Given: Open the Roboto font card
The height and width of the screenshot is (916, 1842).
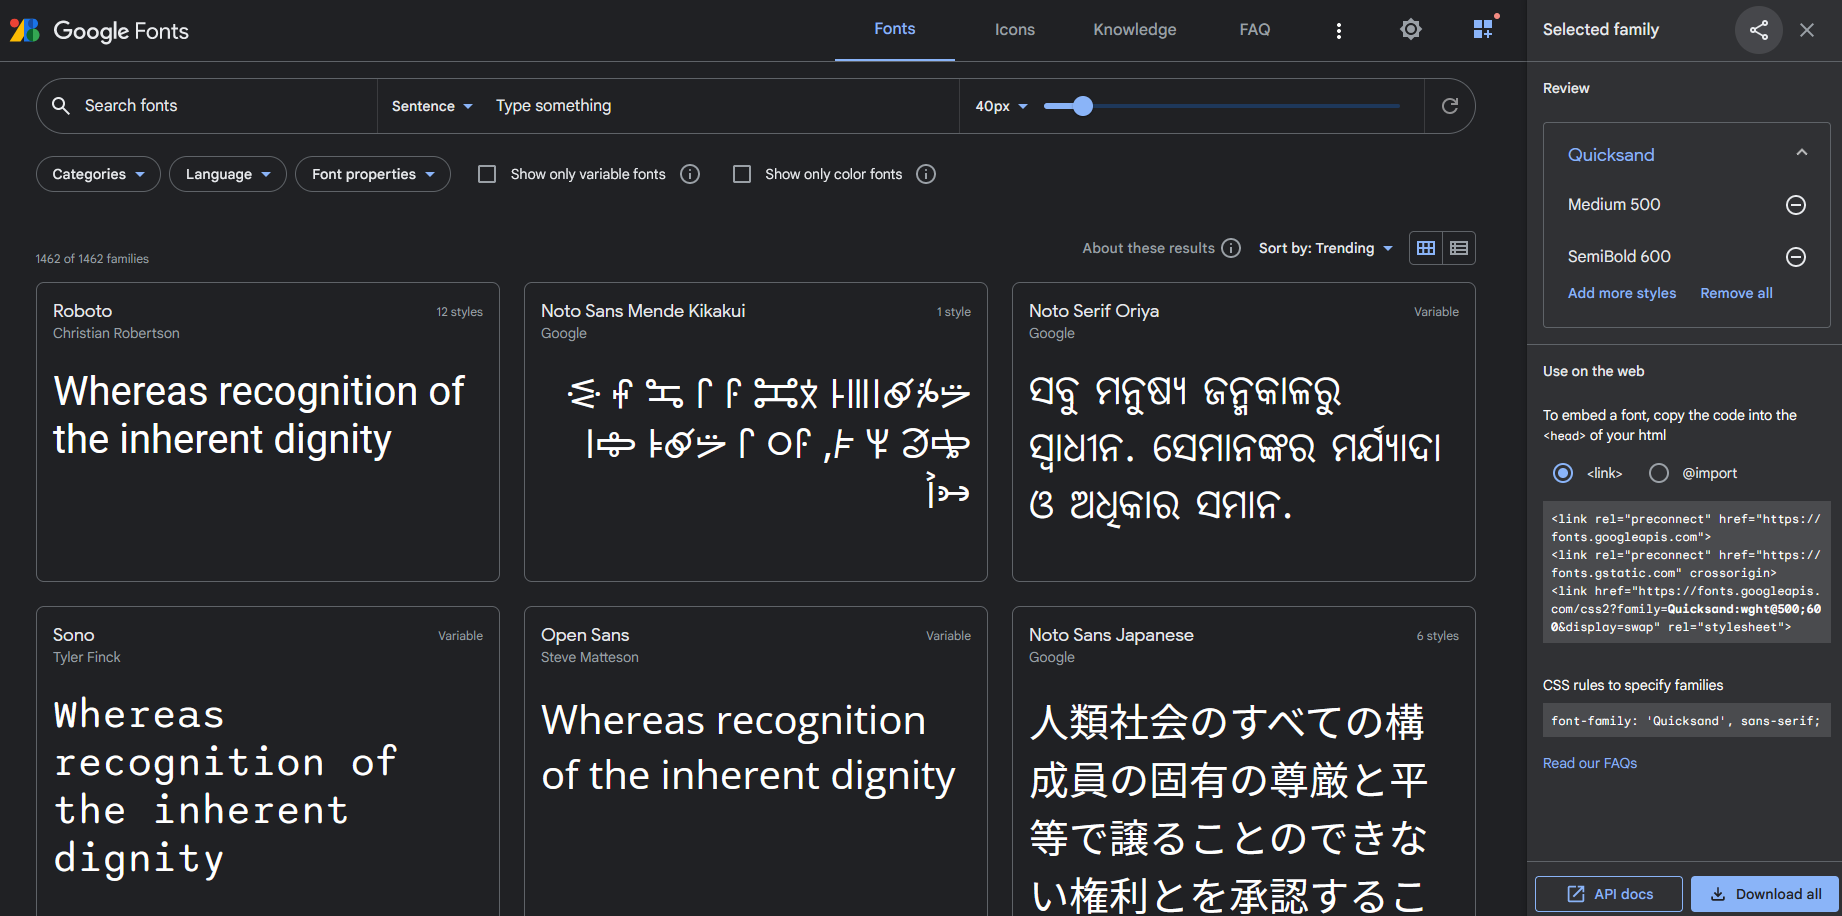Looking at the screenshot, I should [268, 432].
